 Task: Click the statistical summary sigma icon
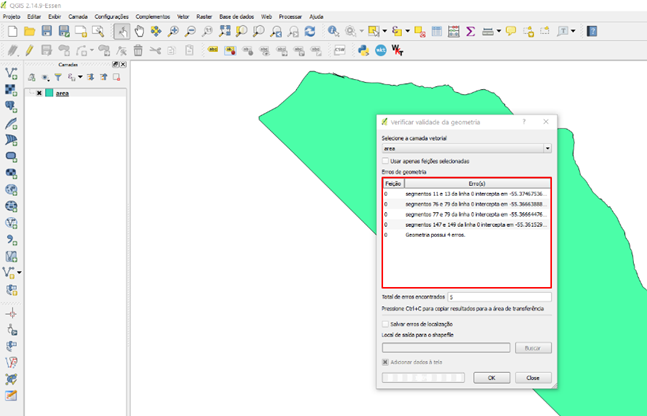coord(470,31)
